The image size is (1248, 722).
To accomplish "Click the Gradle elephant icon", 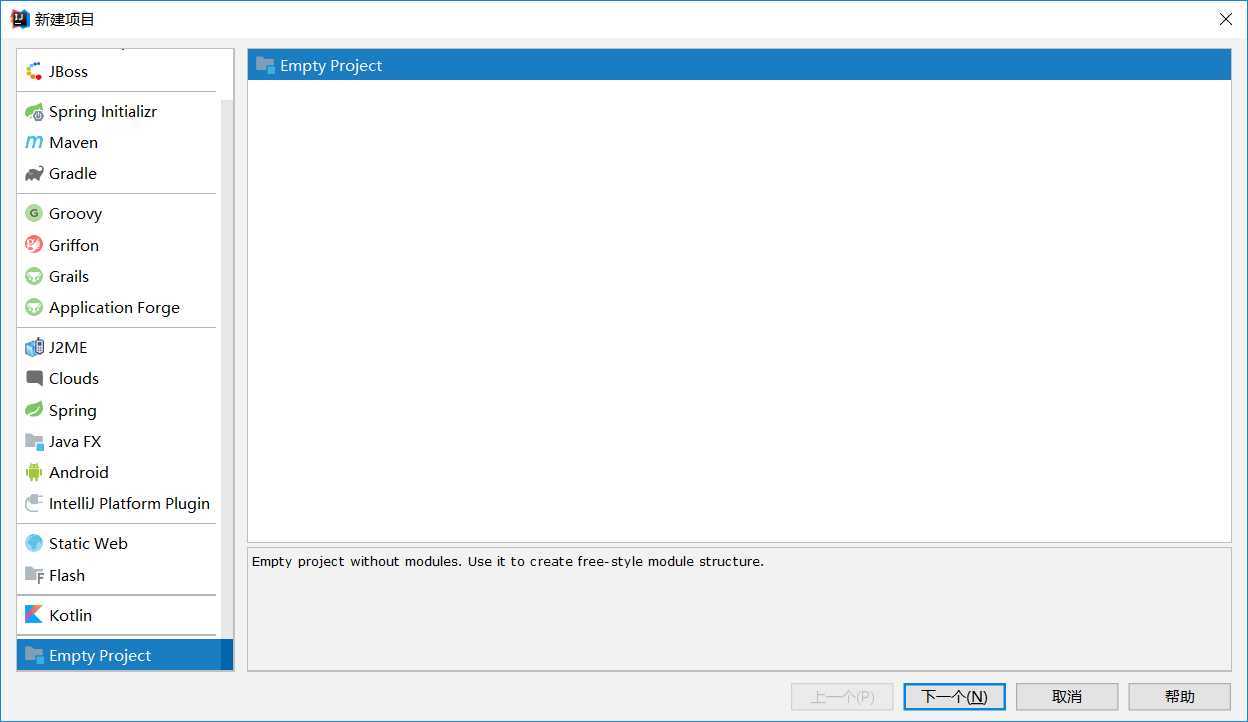I will (x=34, y=174).
